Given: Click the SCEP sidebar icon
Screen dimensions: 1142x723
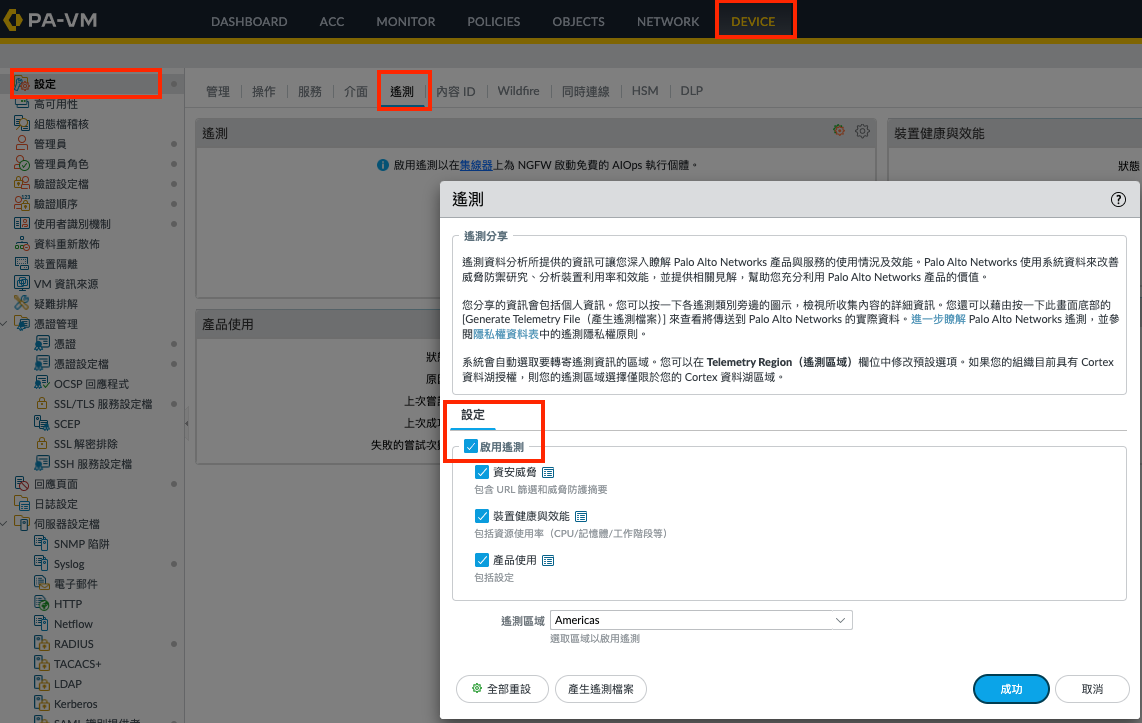Looking at the screenshot, I should (x=42, y=423).
